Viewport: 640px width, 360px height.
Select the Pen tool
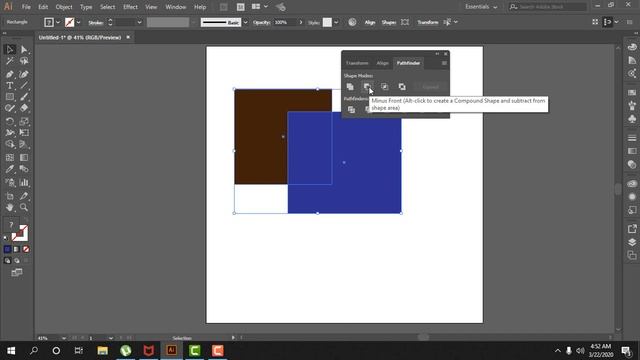coord(10,74)
